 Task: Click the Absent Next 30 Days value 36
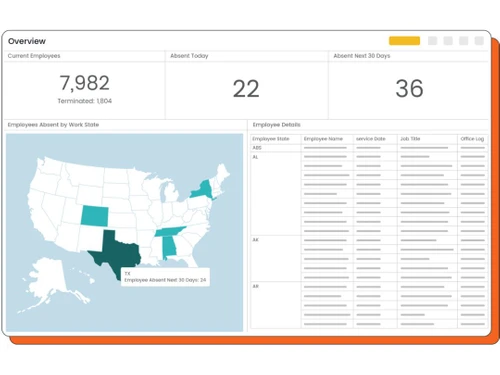pos(409,88)
